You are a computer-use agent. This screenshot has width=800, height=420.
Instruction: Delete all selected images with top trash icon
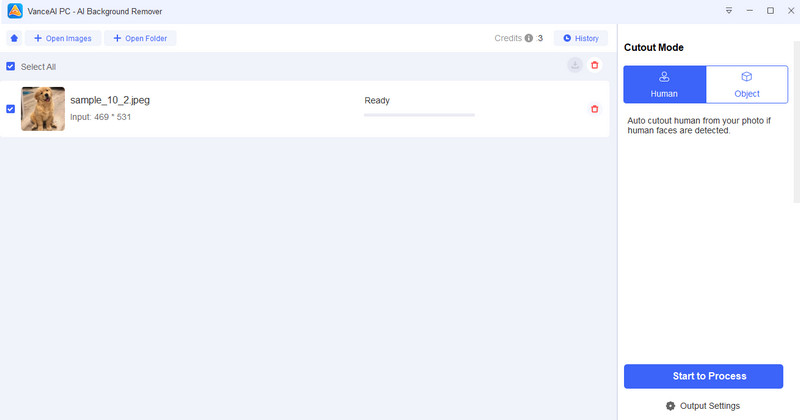click(595, 65)
